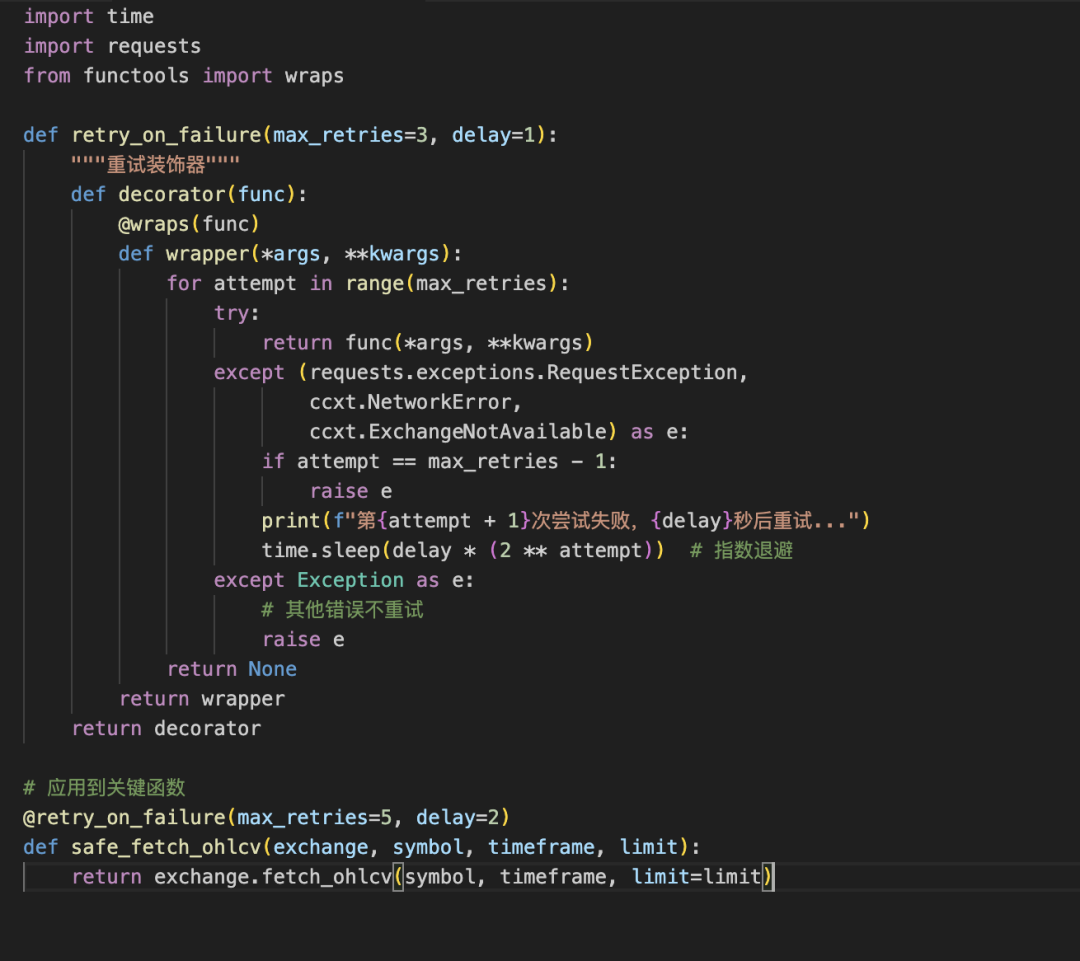Viewport: 1080px width, 961px height.
Task: Click 'exchange.fetch_ohlcv' in the last return line
Action: 273,876
